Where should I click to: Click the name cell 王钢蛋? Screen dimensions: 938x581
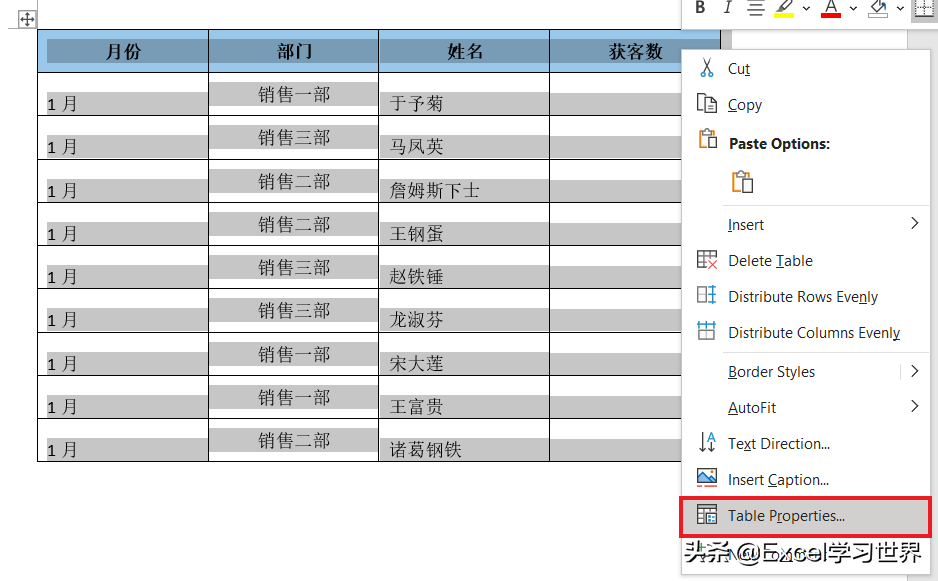464,224
